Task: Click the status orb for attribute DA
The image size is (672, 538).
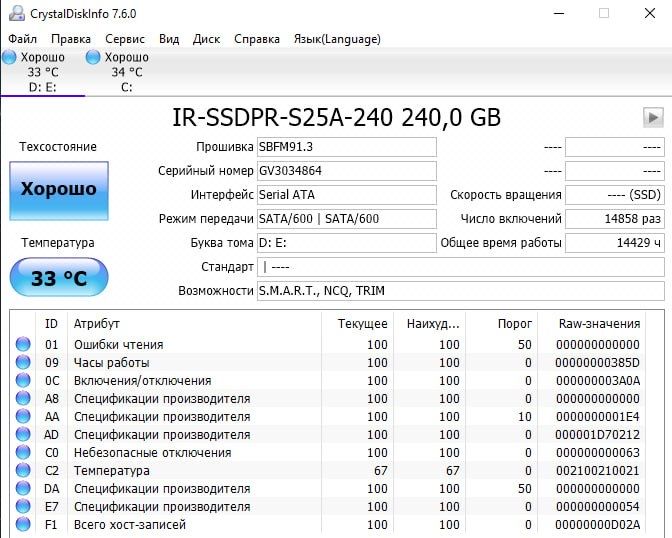Action: click(x=23, y=488)
